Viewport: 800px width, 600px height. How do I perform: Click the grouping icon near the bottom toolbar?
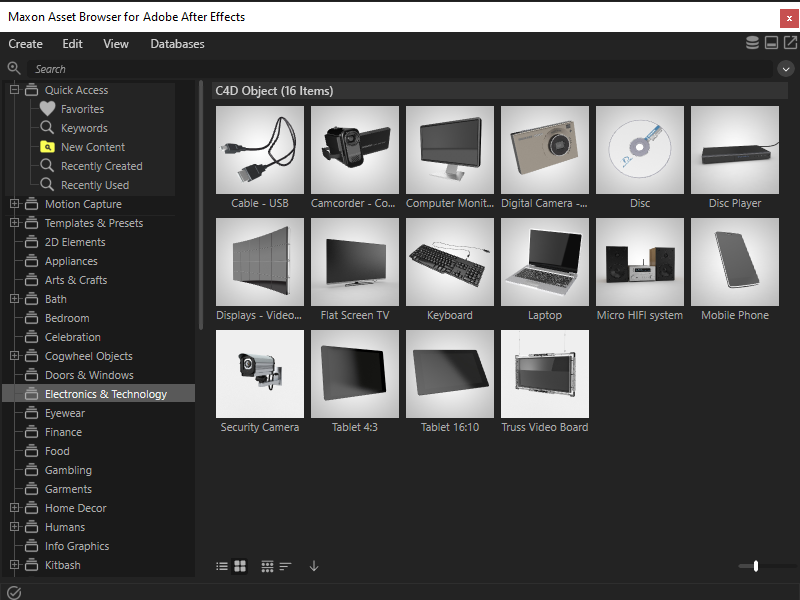(267, 566)
